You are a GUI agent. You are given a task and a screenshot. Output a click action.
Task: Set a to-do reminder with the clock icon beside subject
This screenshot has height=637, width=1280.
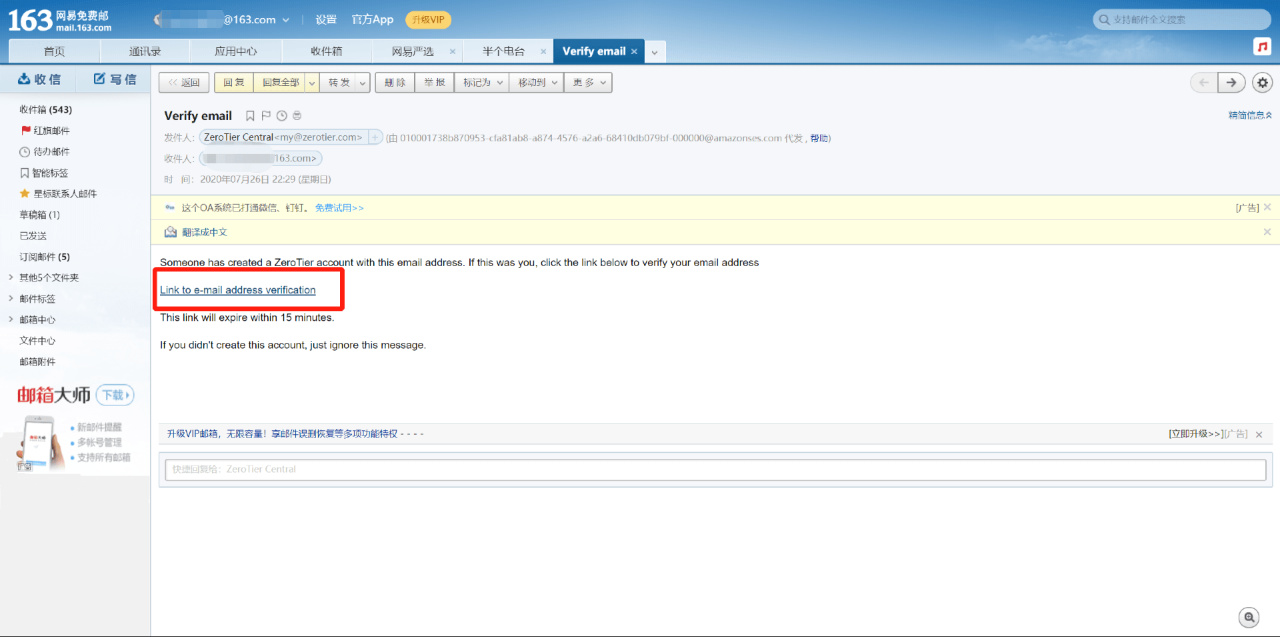point(282,116)
